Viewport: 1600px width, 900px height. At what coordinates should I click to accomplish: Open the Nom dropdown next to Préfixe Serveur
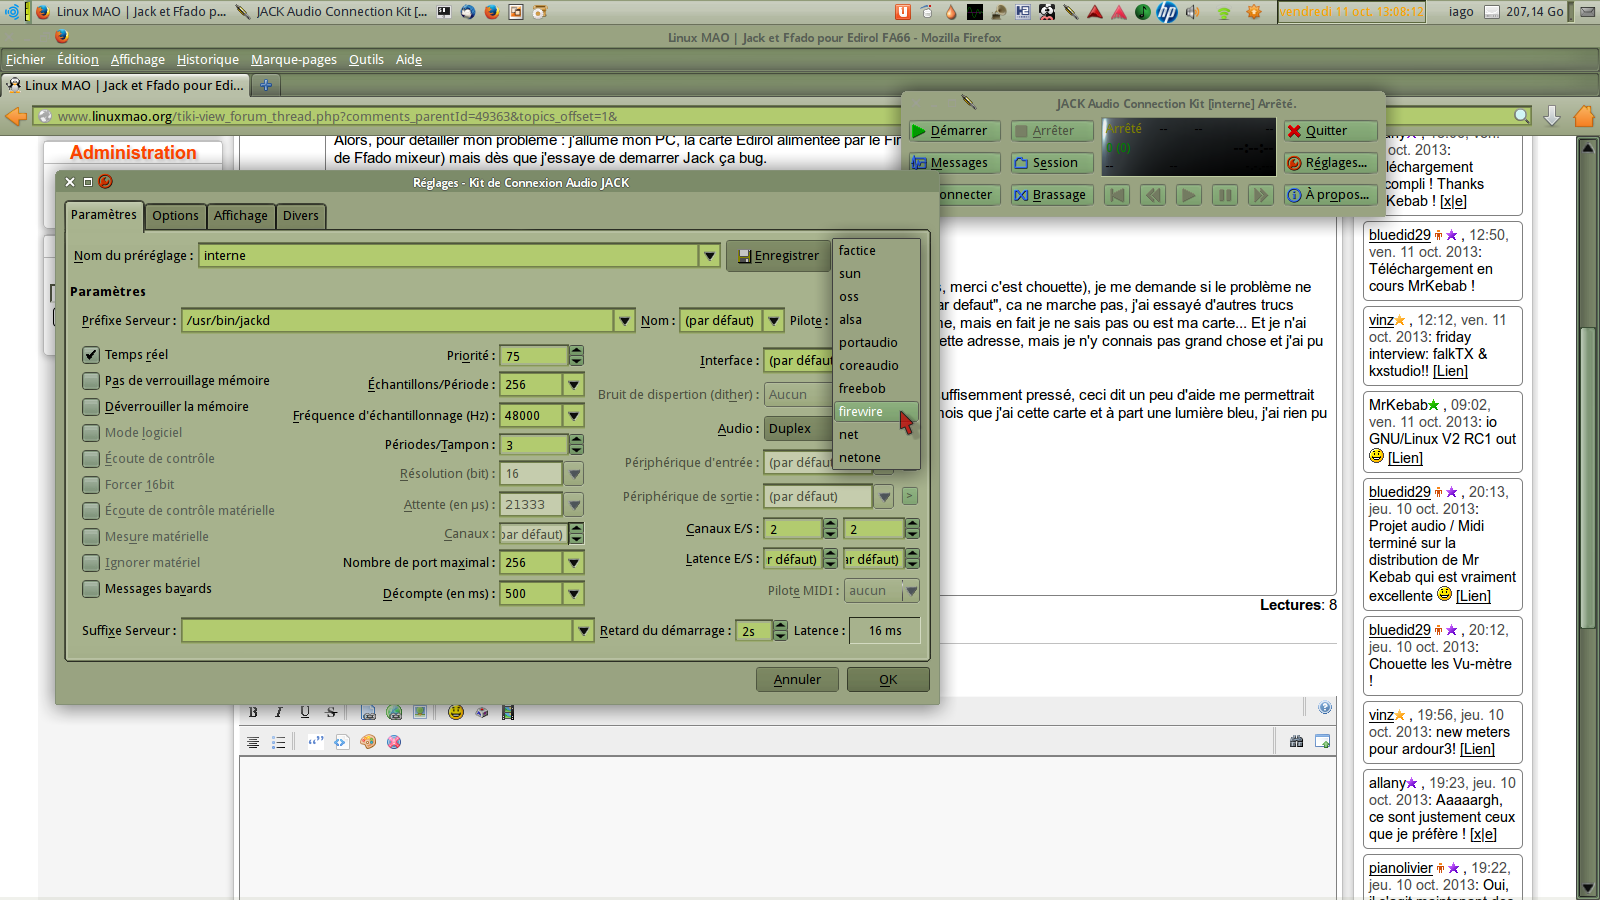click(774, 321)
